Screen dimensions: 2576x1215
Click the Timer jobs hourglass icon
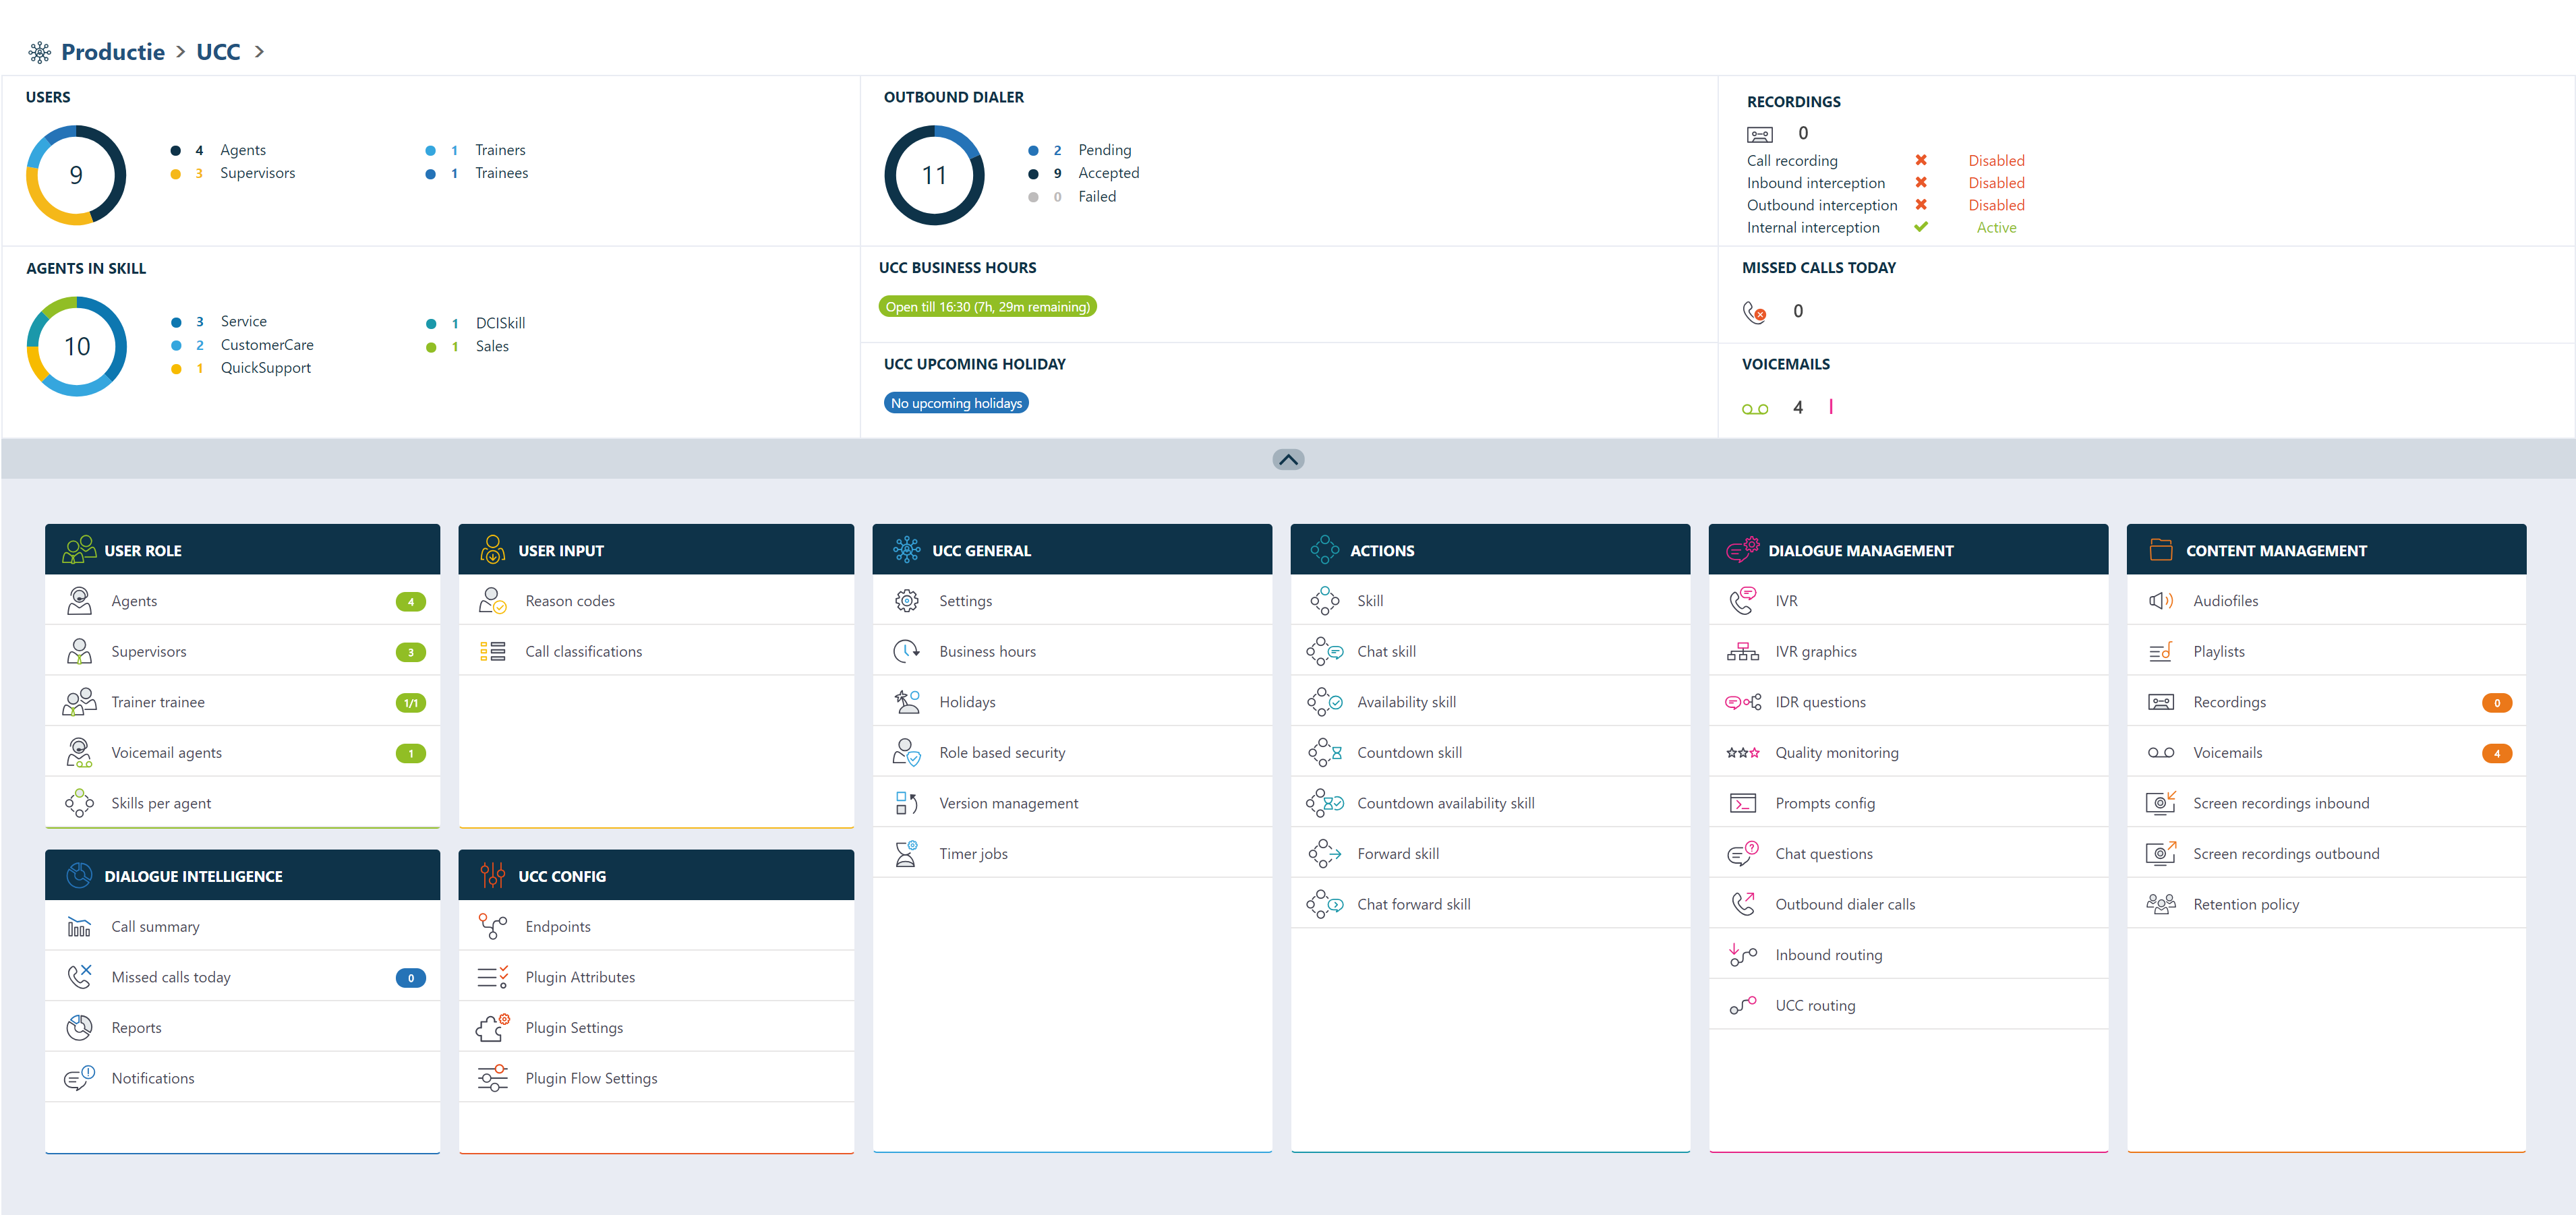coord(906,854)
